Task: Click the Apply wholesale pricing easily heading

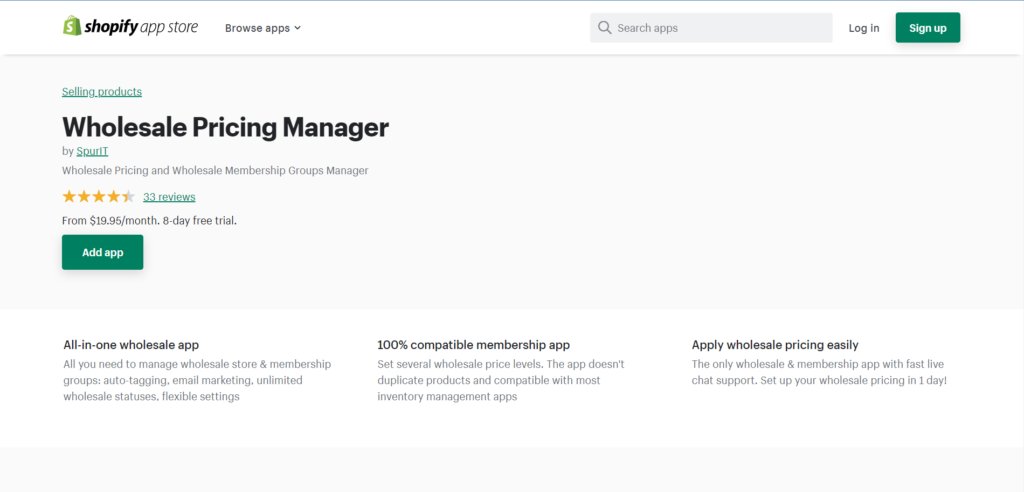Action: (x=775, y=344)
